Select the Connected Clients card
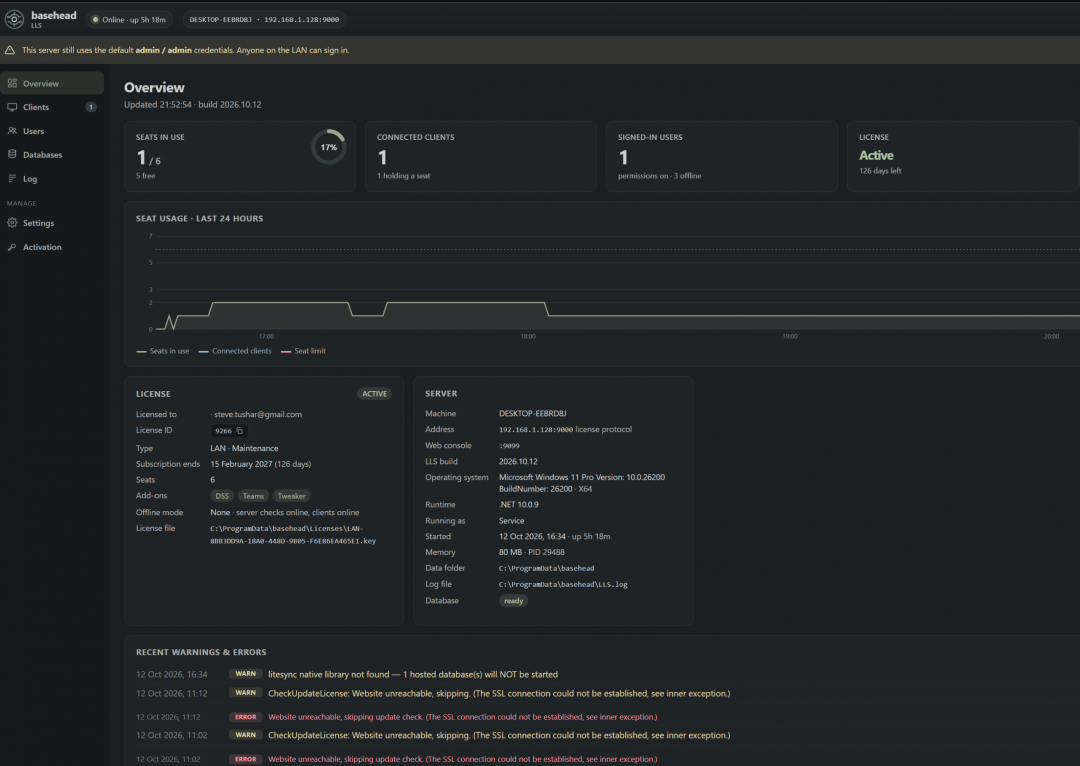This screenshot has height=766, width=1080. coord(481,156)
